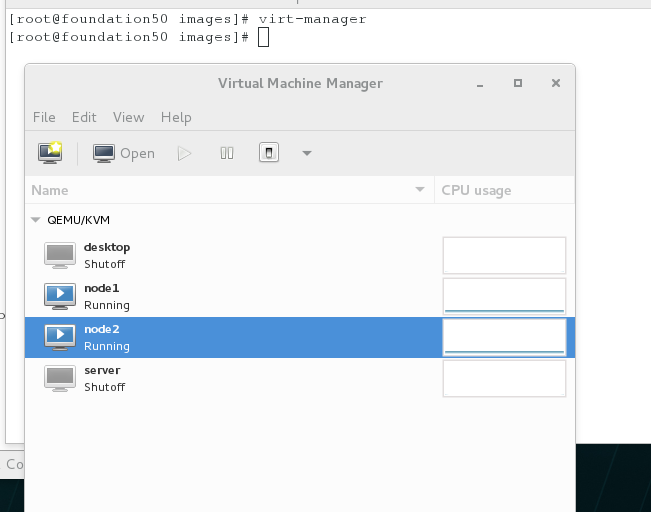Shut down VM using power icon

pyautogui.click(x=269, y=152)
